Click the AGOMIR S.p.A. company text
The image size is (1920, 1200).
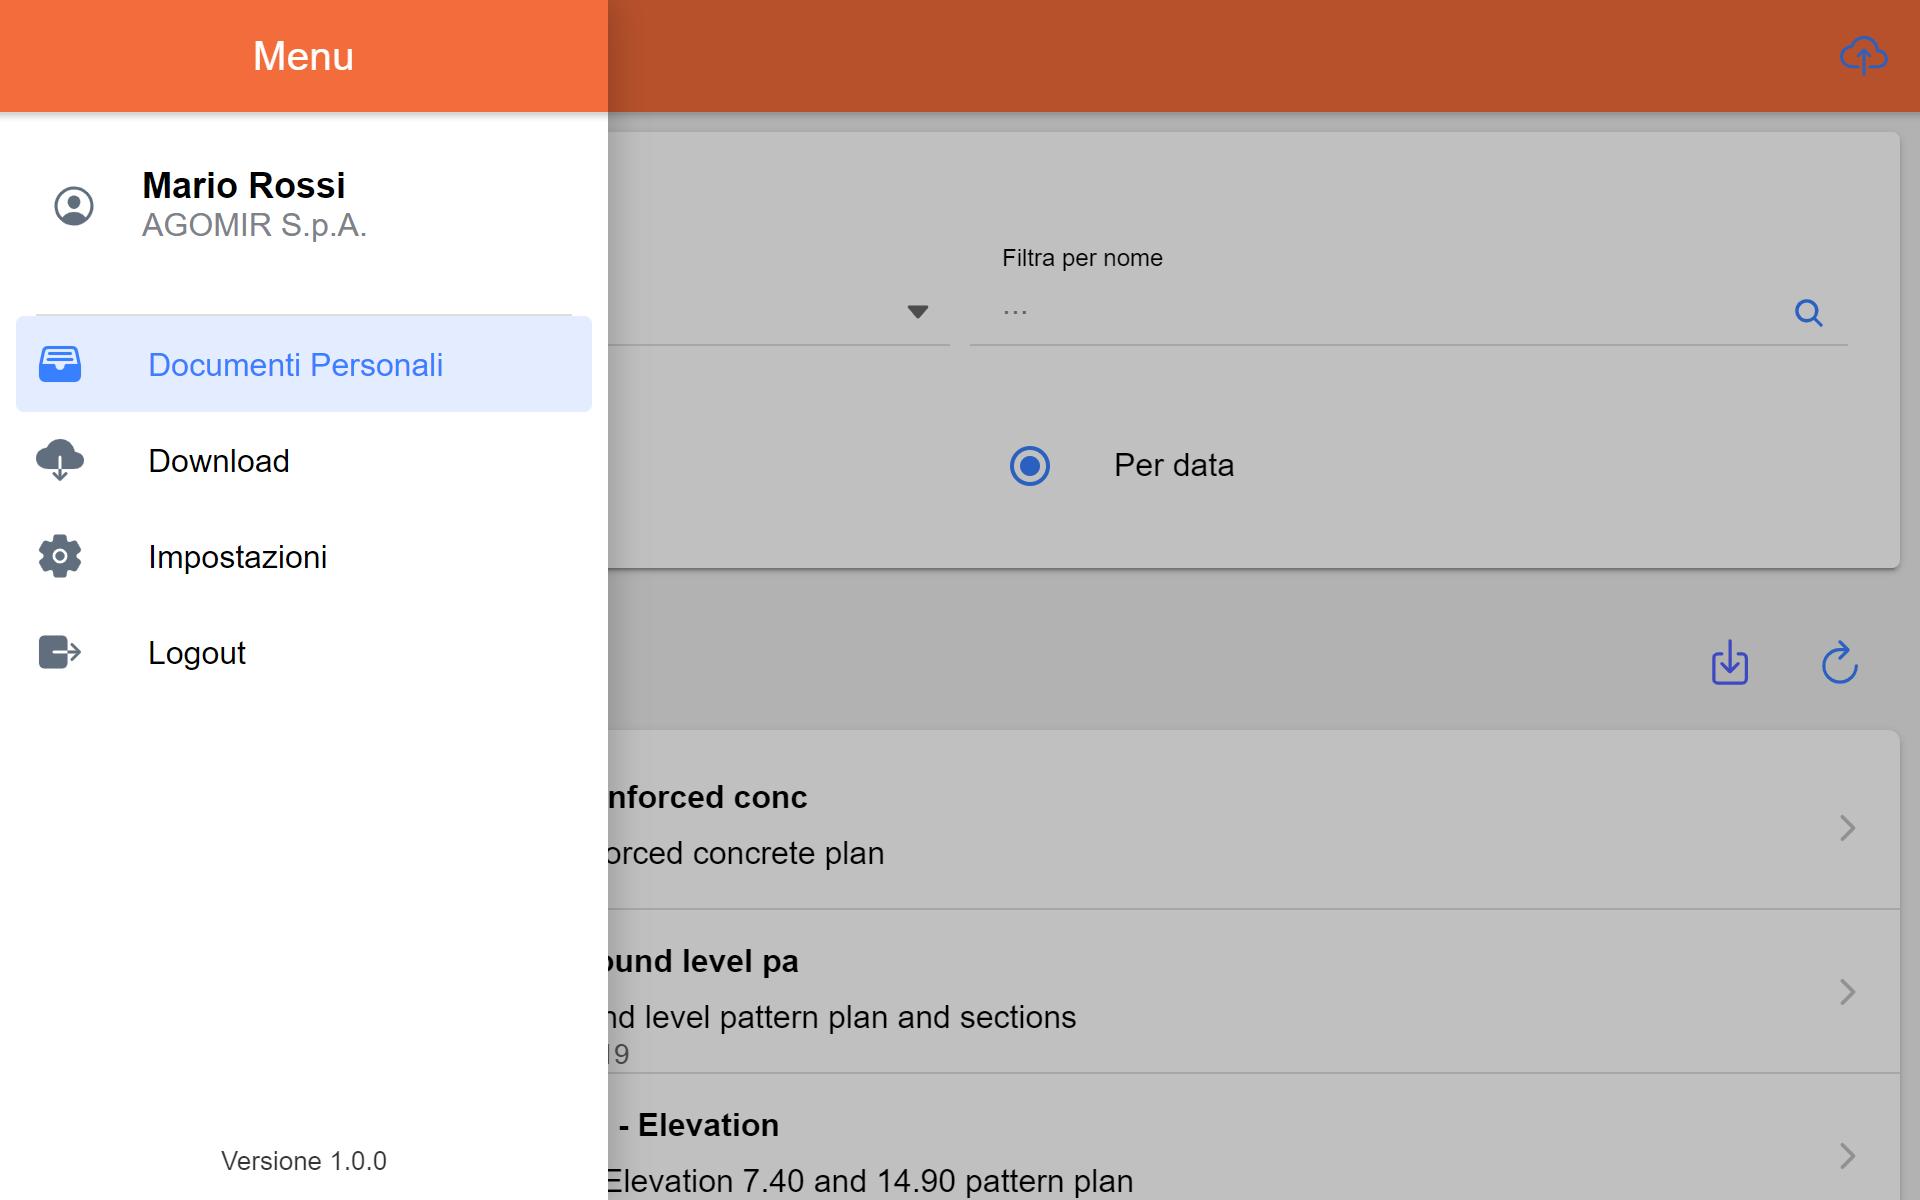click(254, 226)
